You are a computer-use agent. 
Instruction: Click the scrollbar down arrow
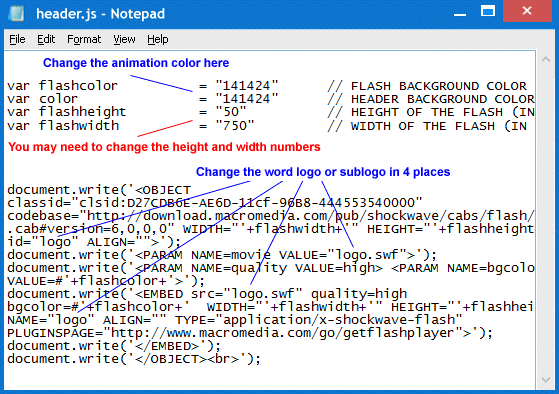pos(546,380)
